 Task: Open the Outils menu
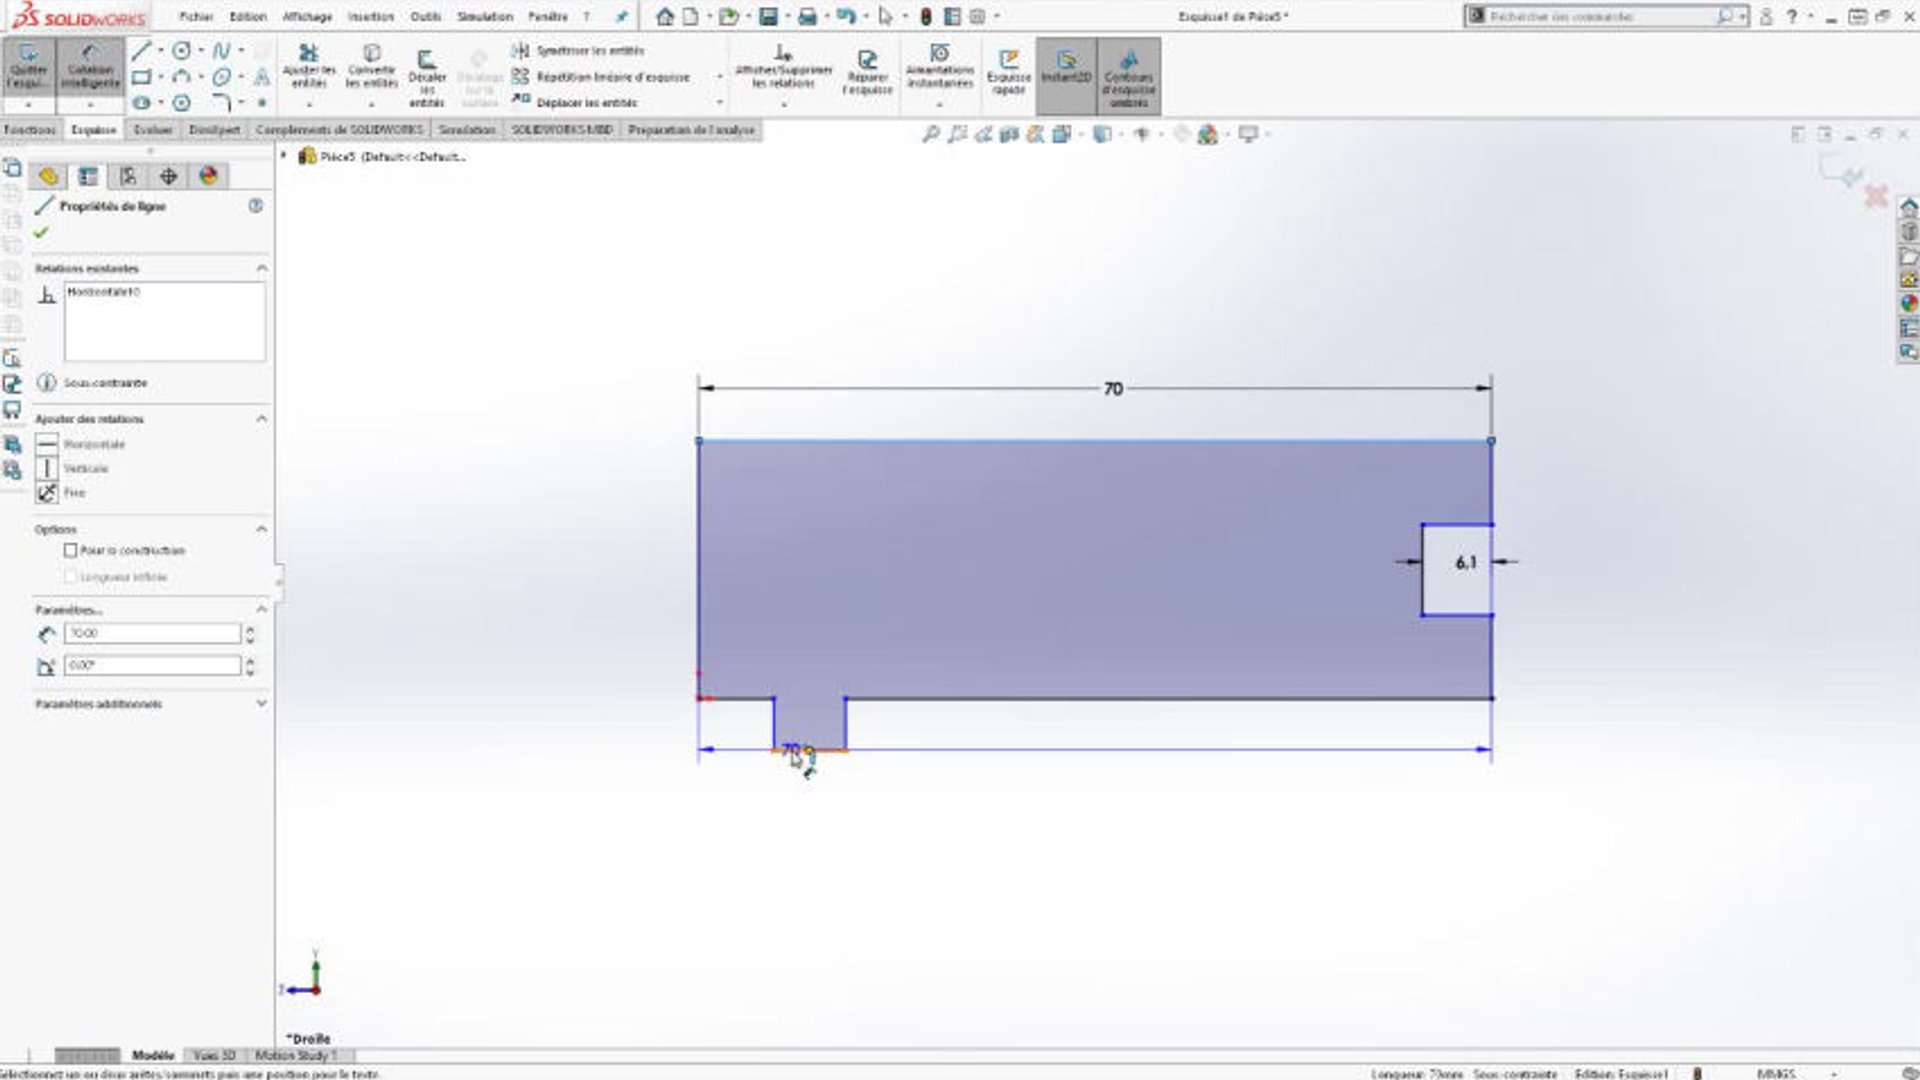click(425, 17)
